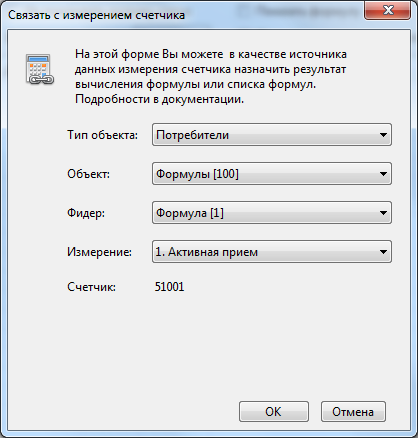
Task: Expand the arrow beside Формула [1]
Action: pyautogui.click(x=383, y=213)
